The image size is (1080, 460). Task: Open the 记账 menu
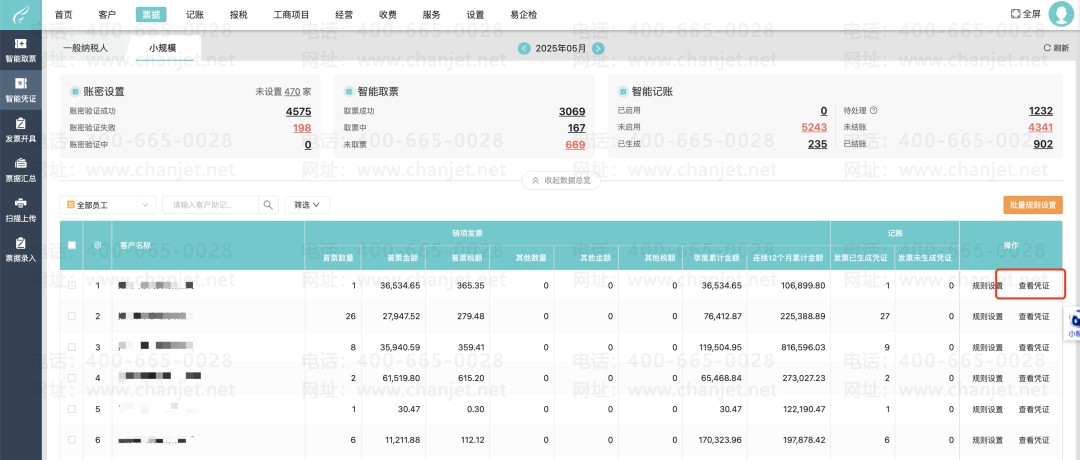195,14
